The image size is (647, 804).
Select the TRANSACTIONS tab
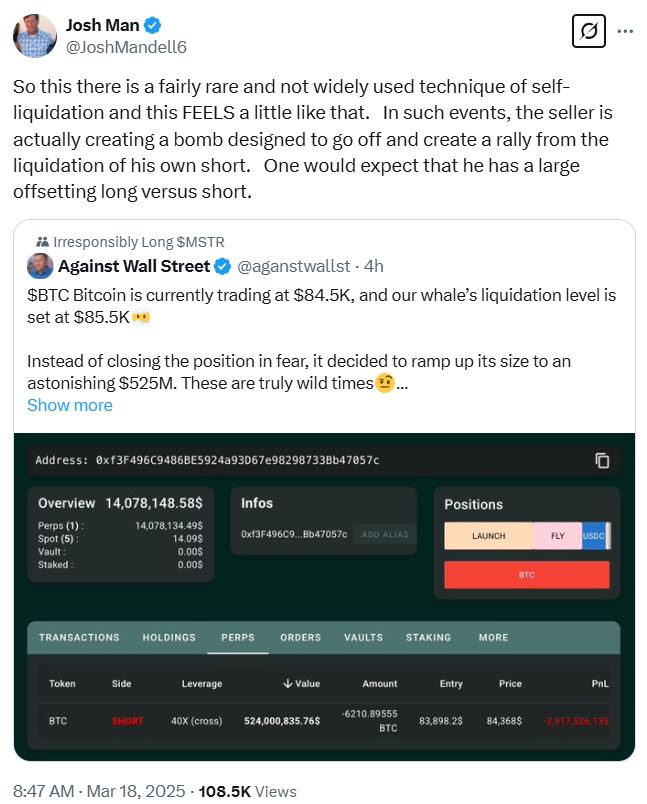coord(79,638)
